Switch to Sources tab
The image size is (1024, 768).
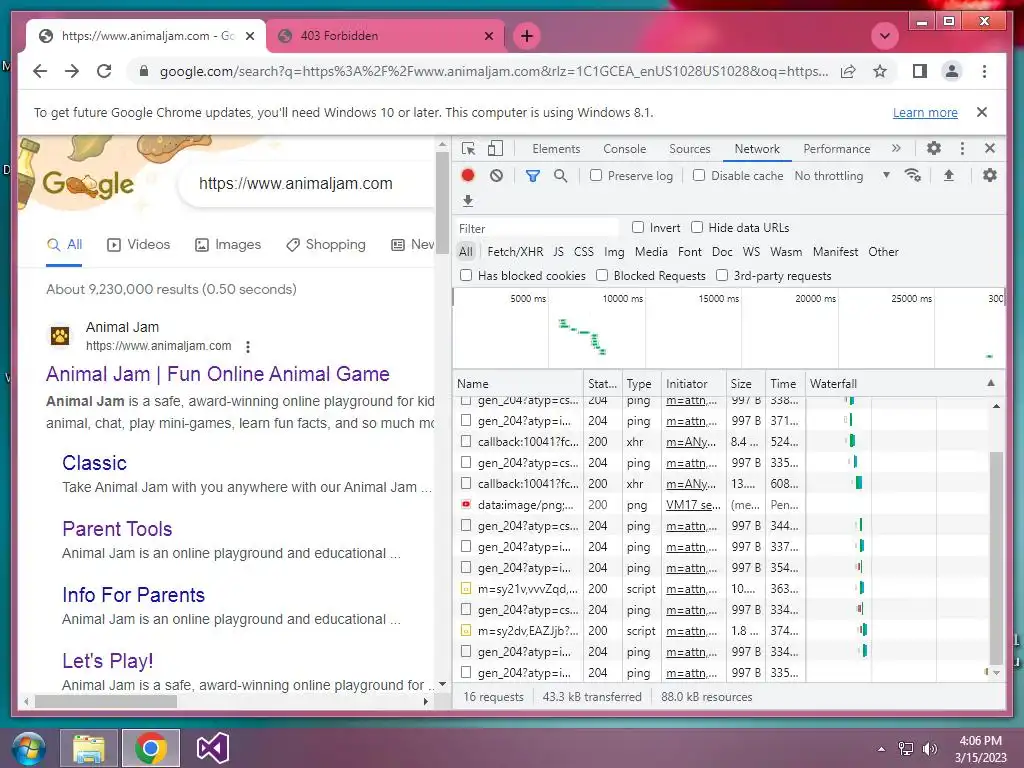pos(690,149)
